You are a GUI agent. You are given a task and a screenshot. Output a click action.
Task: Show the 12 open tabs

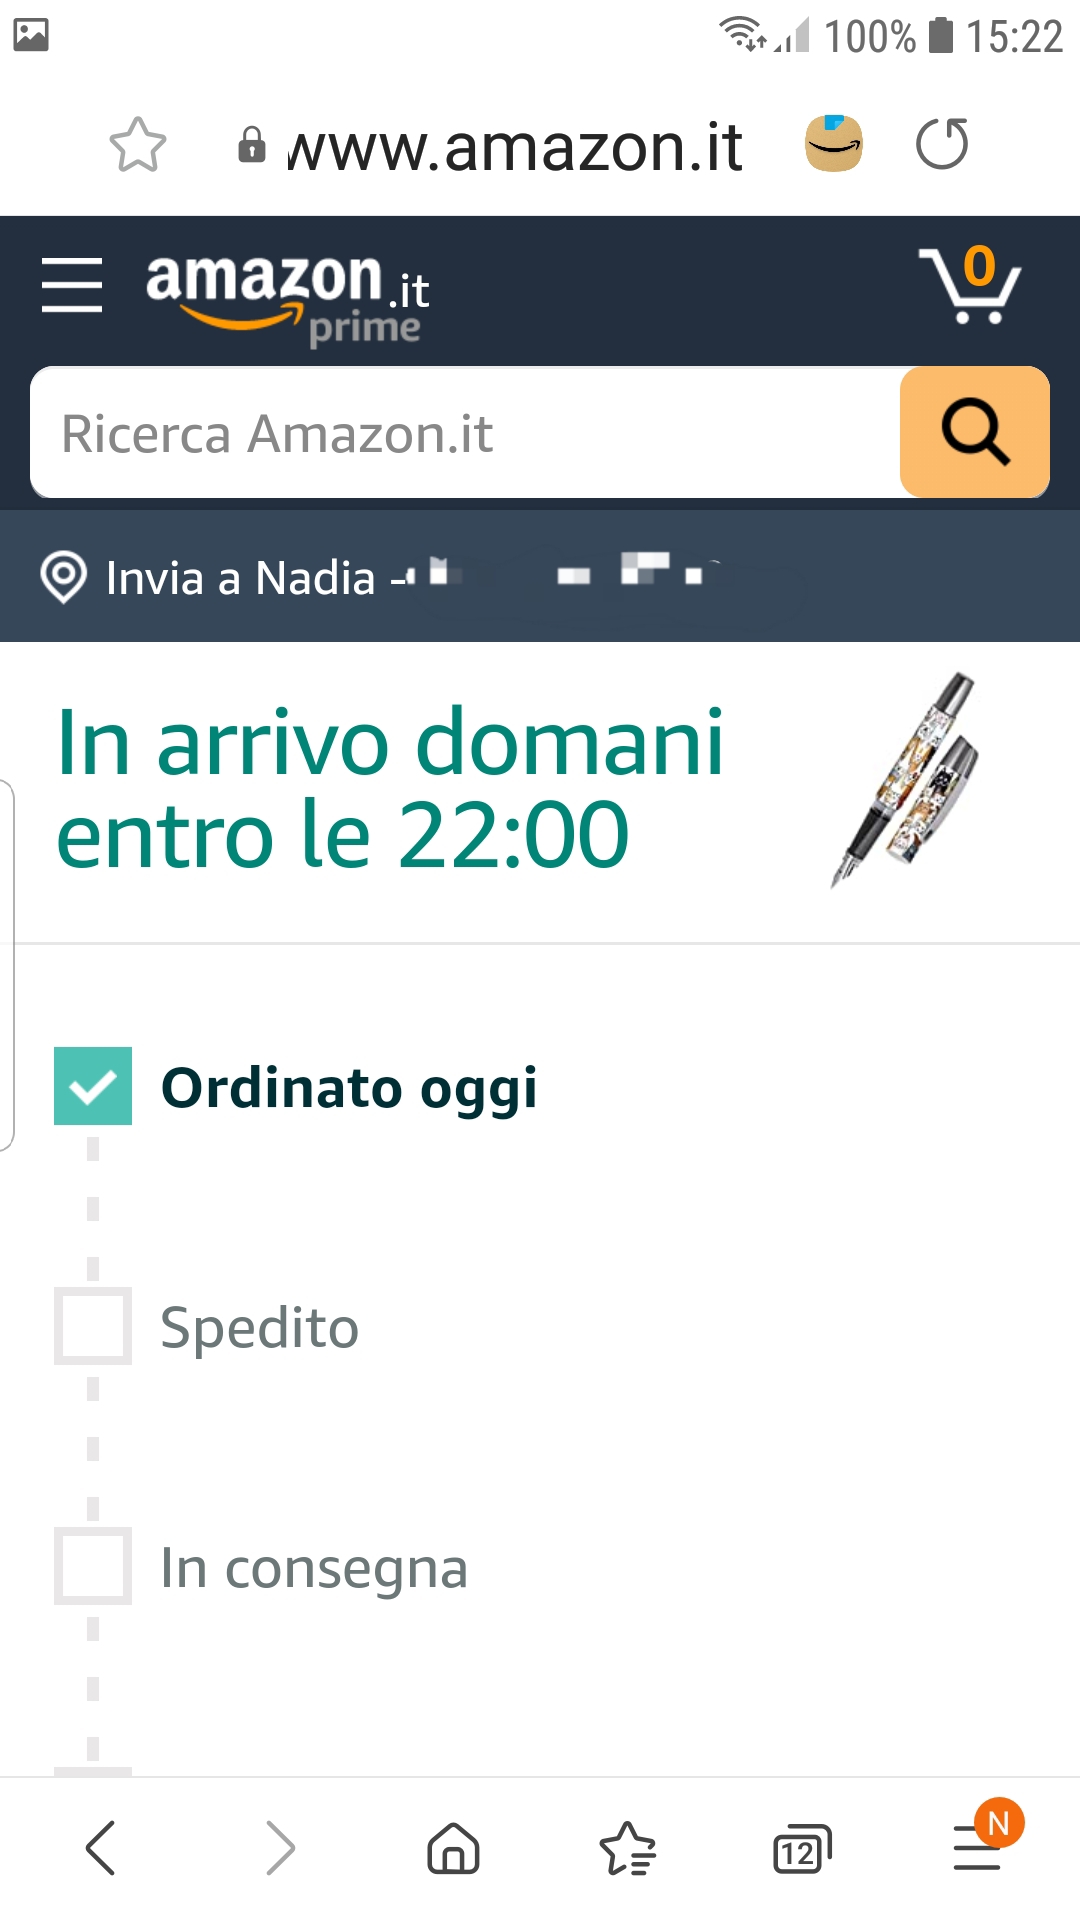802,1849
